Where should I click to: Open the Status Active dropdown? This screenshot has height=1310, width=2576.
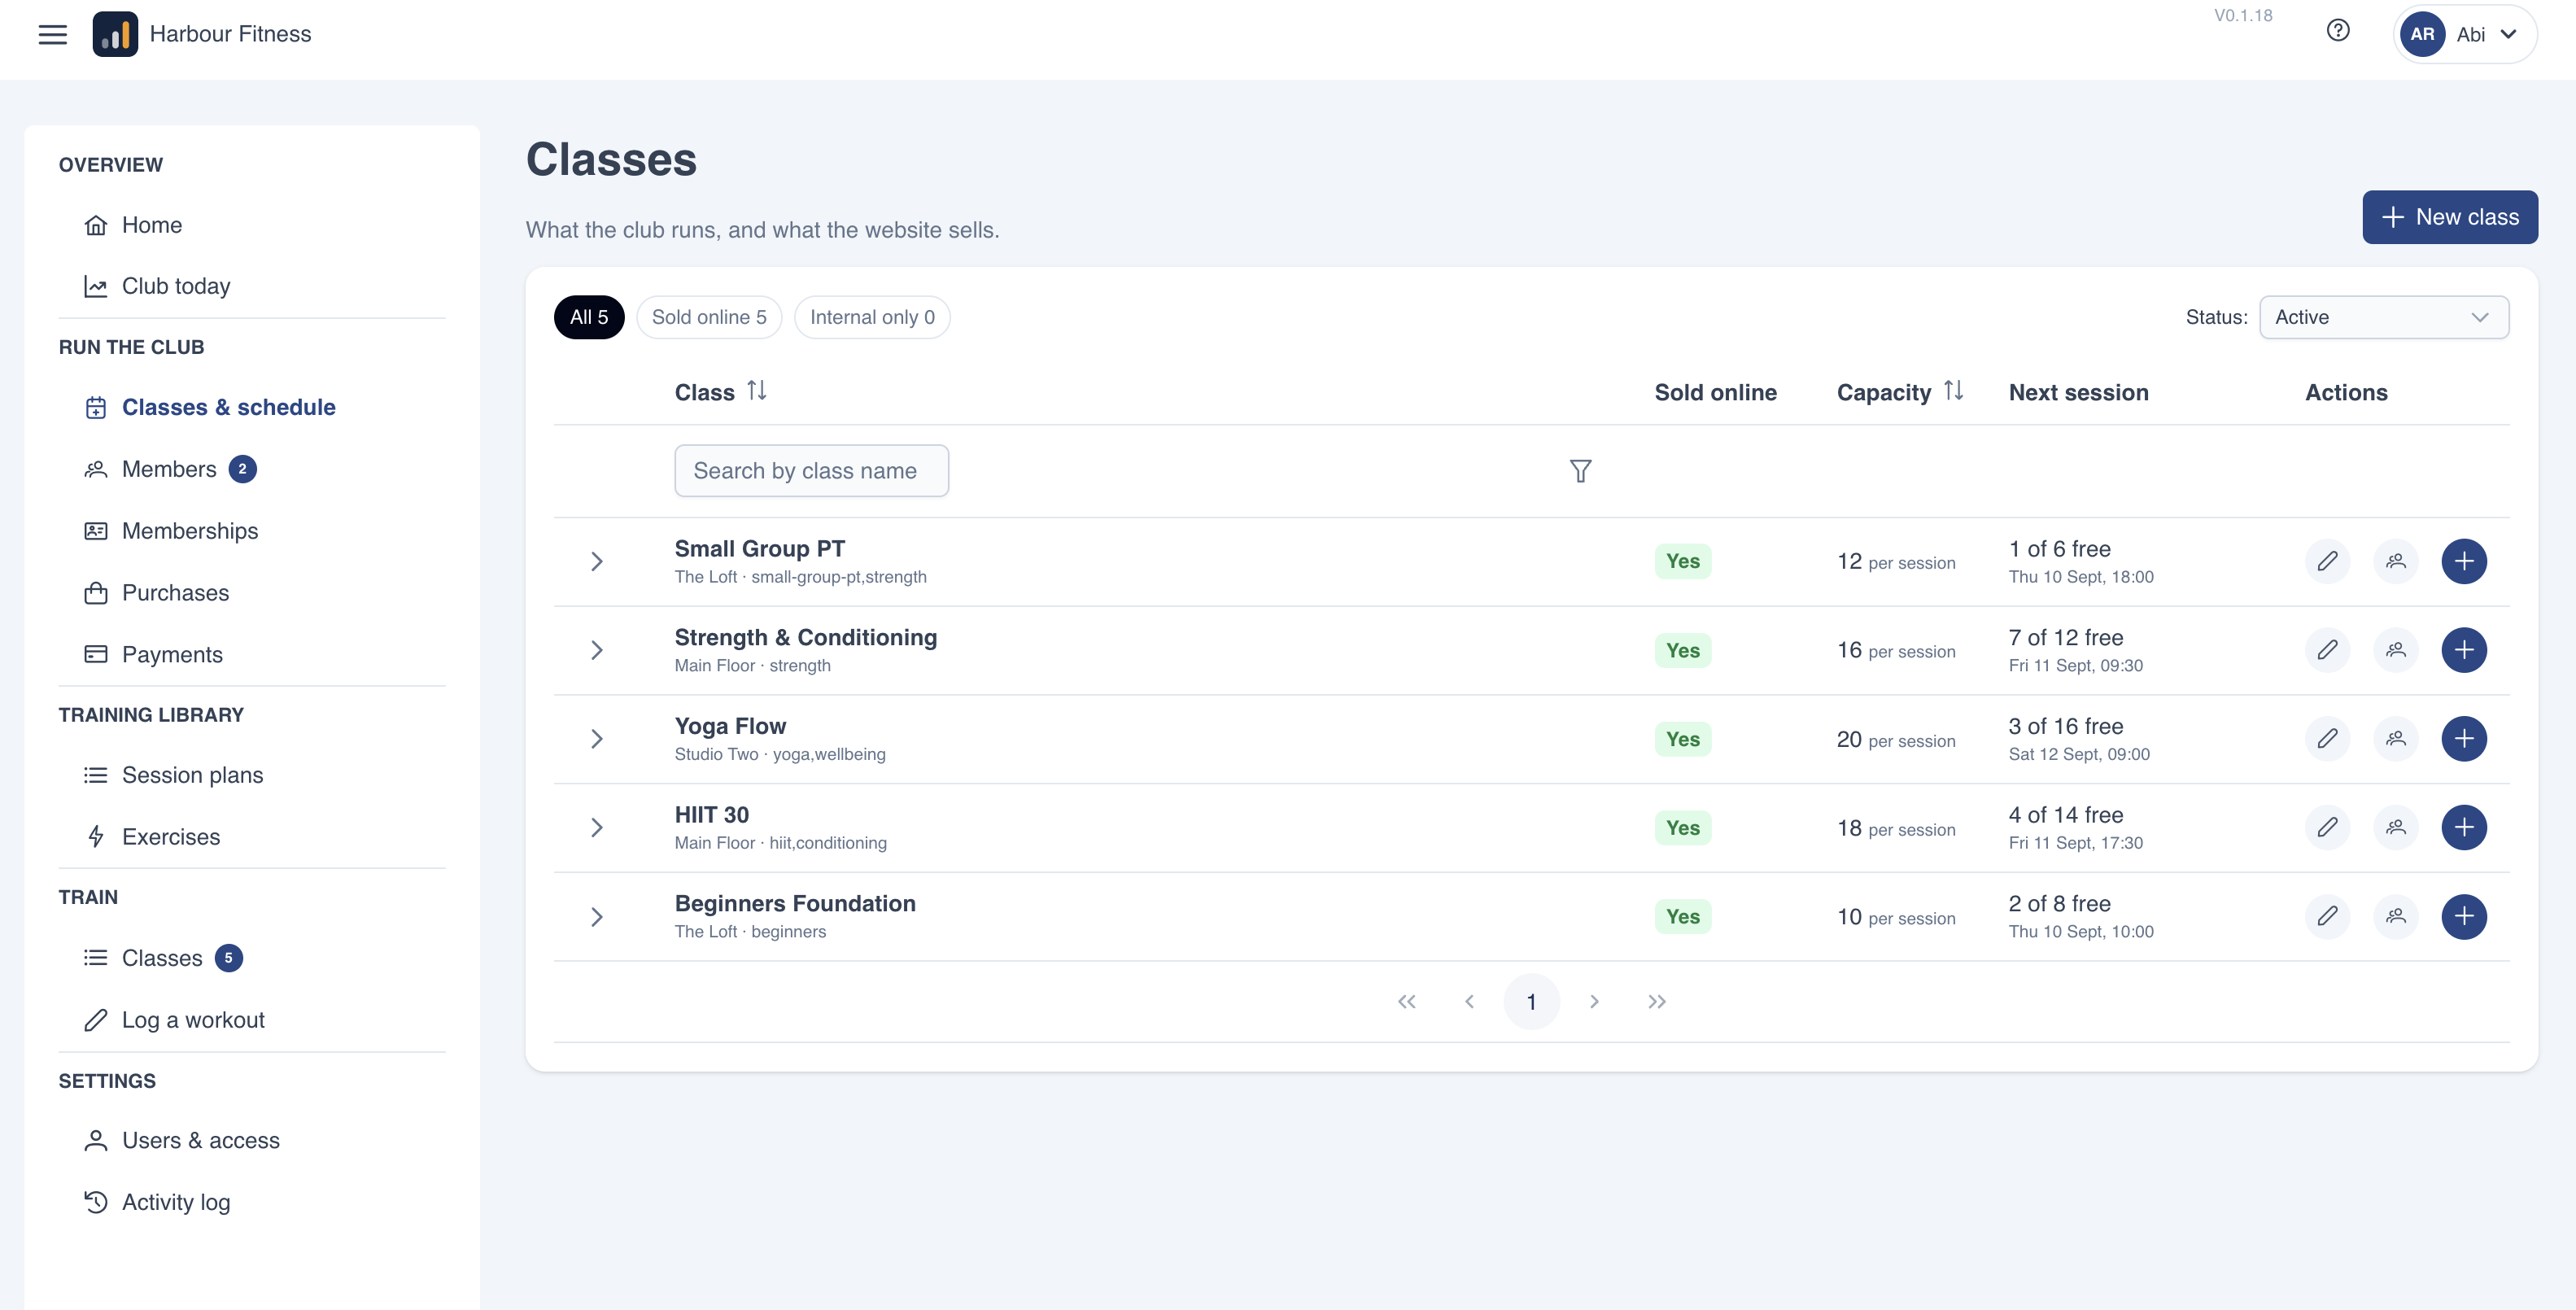tap(2383, 317)
